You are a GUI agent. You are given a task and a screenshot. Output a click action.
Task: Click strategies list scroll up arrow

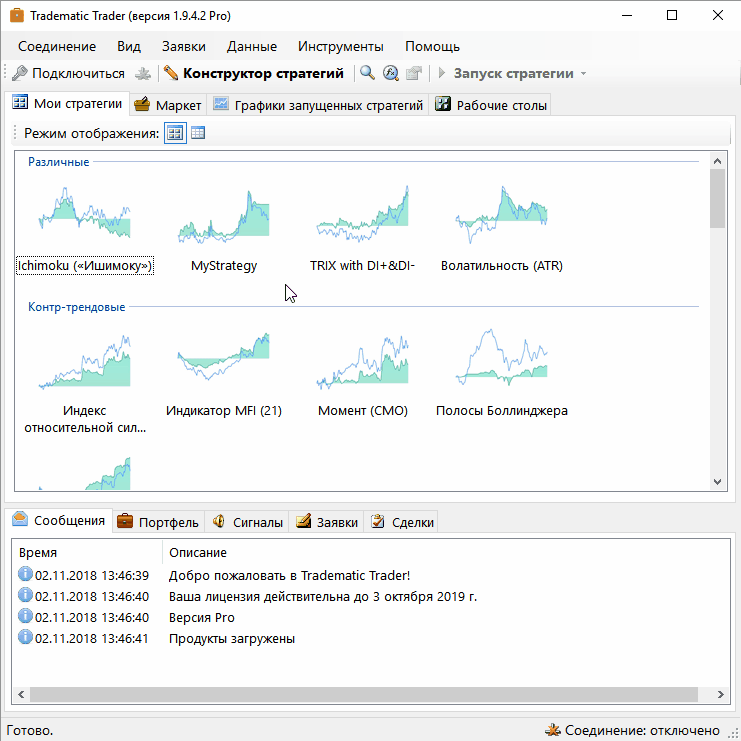(717, 161)
